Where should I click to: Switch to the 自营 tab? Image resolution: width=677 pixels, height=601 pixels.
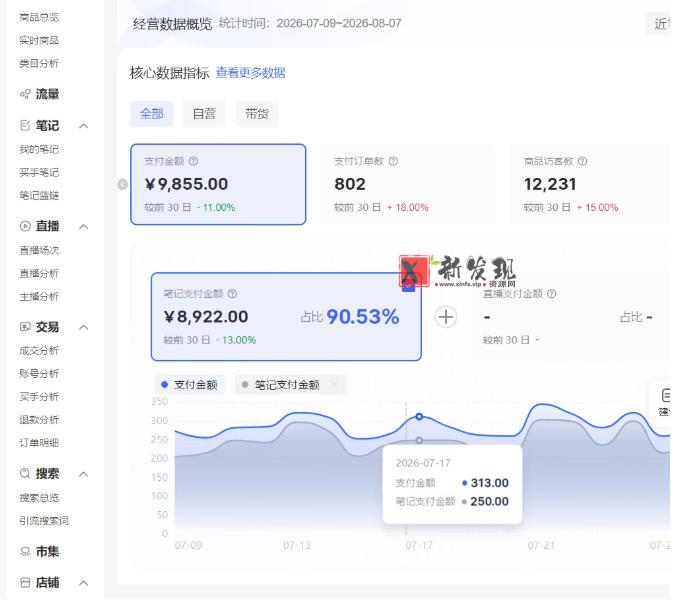205,114
